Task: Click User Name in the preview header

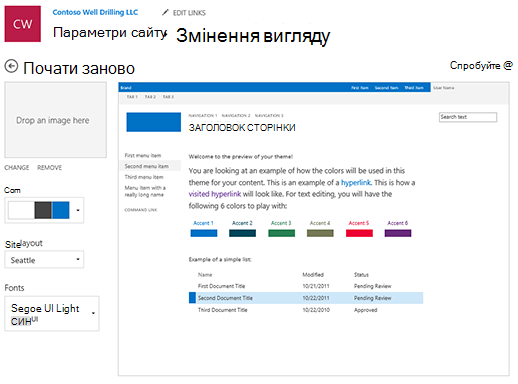Action: pyautogui.click(x=443, y=88)
